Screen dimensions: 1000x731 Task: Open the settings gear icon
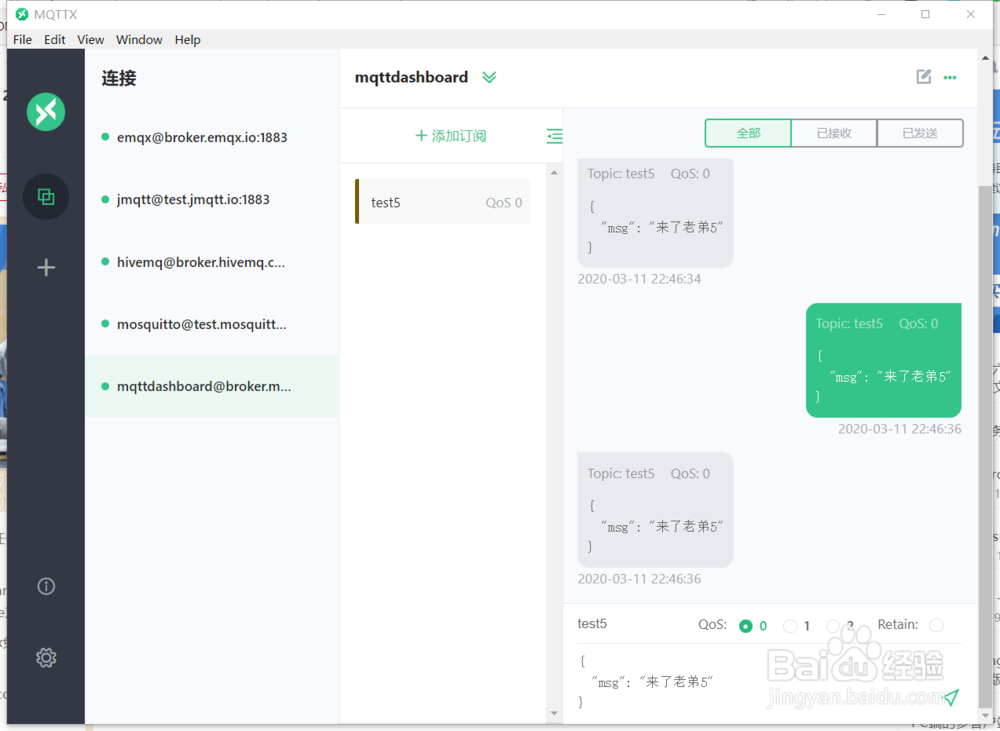(46, 658)
